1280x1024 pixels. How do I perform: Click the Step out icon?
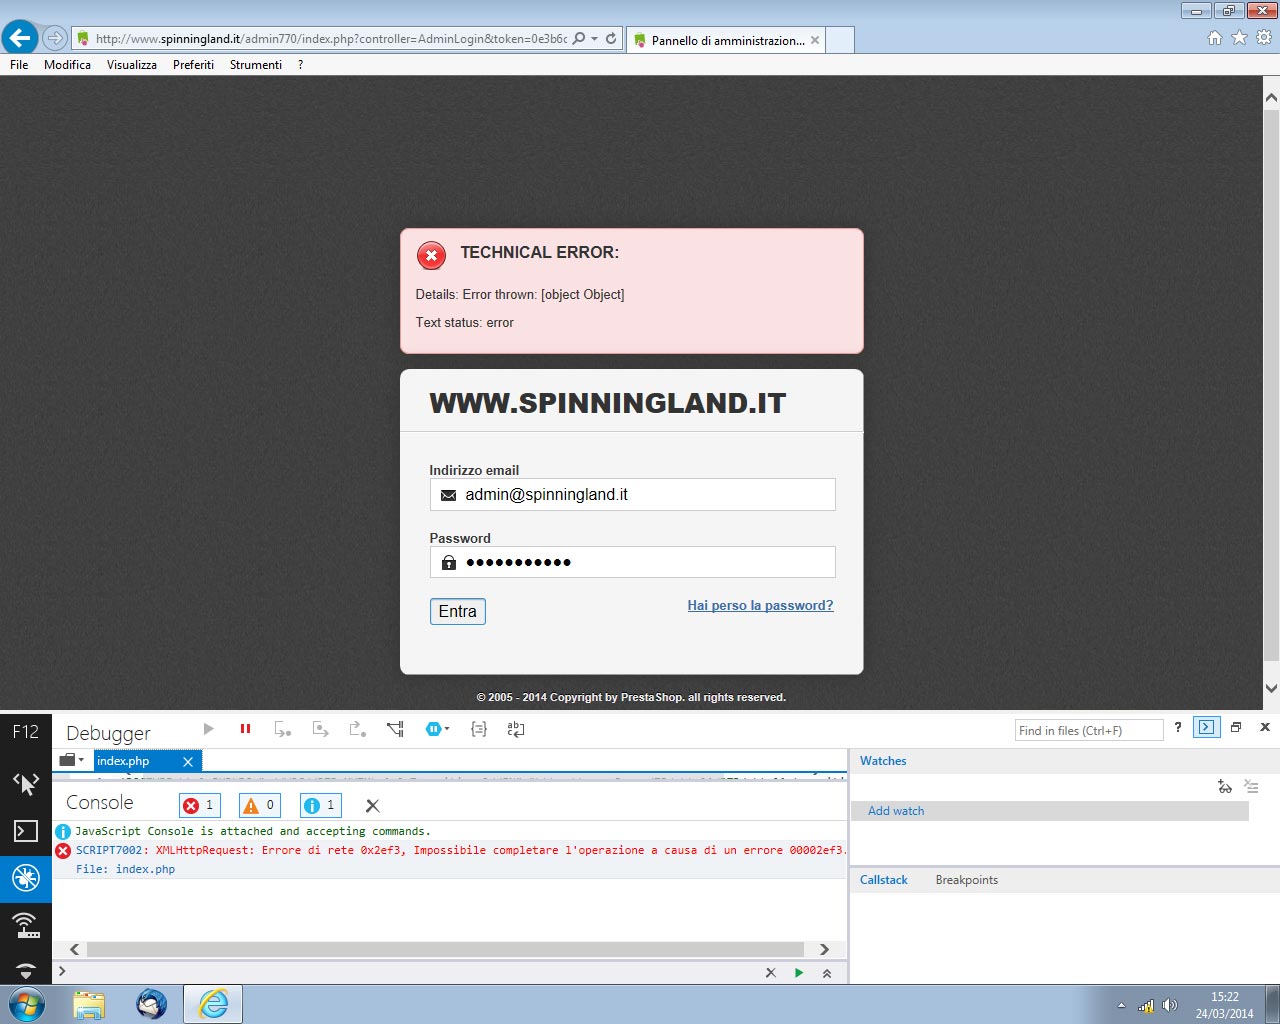click(357, 729)
